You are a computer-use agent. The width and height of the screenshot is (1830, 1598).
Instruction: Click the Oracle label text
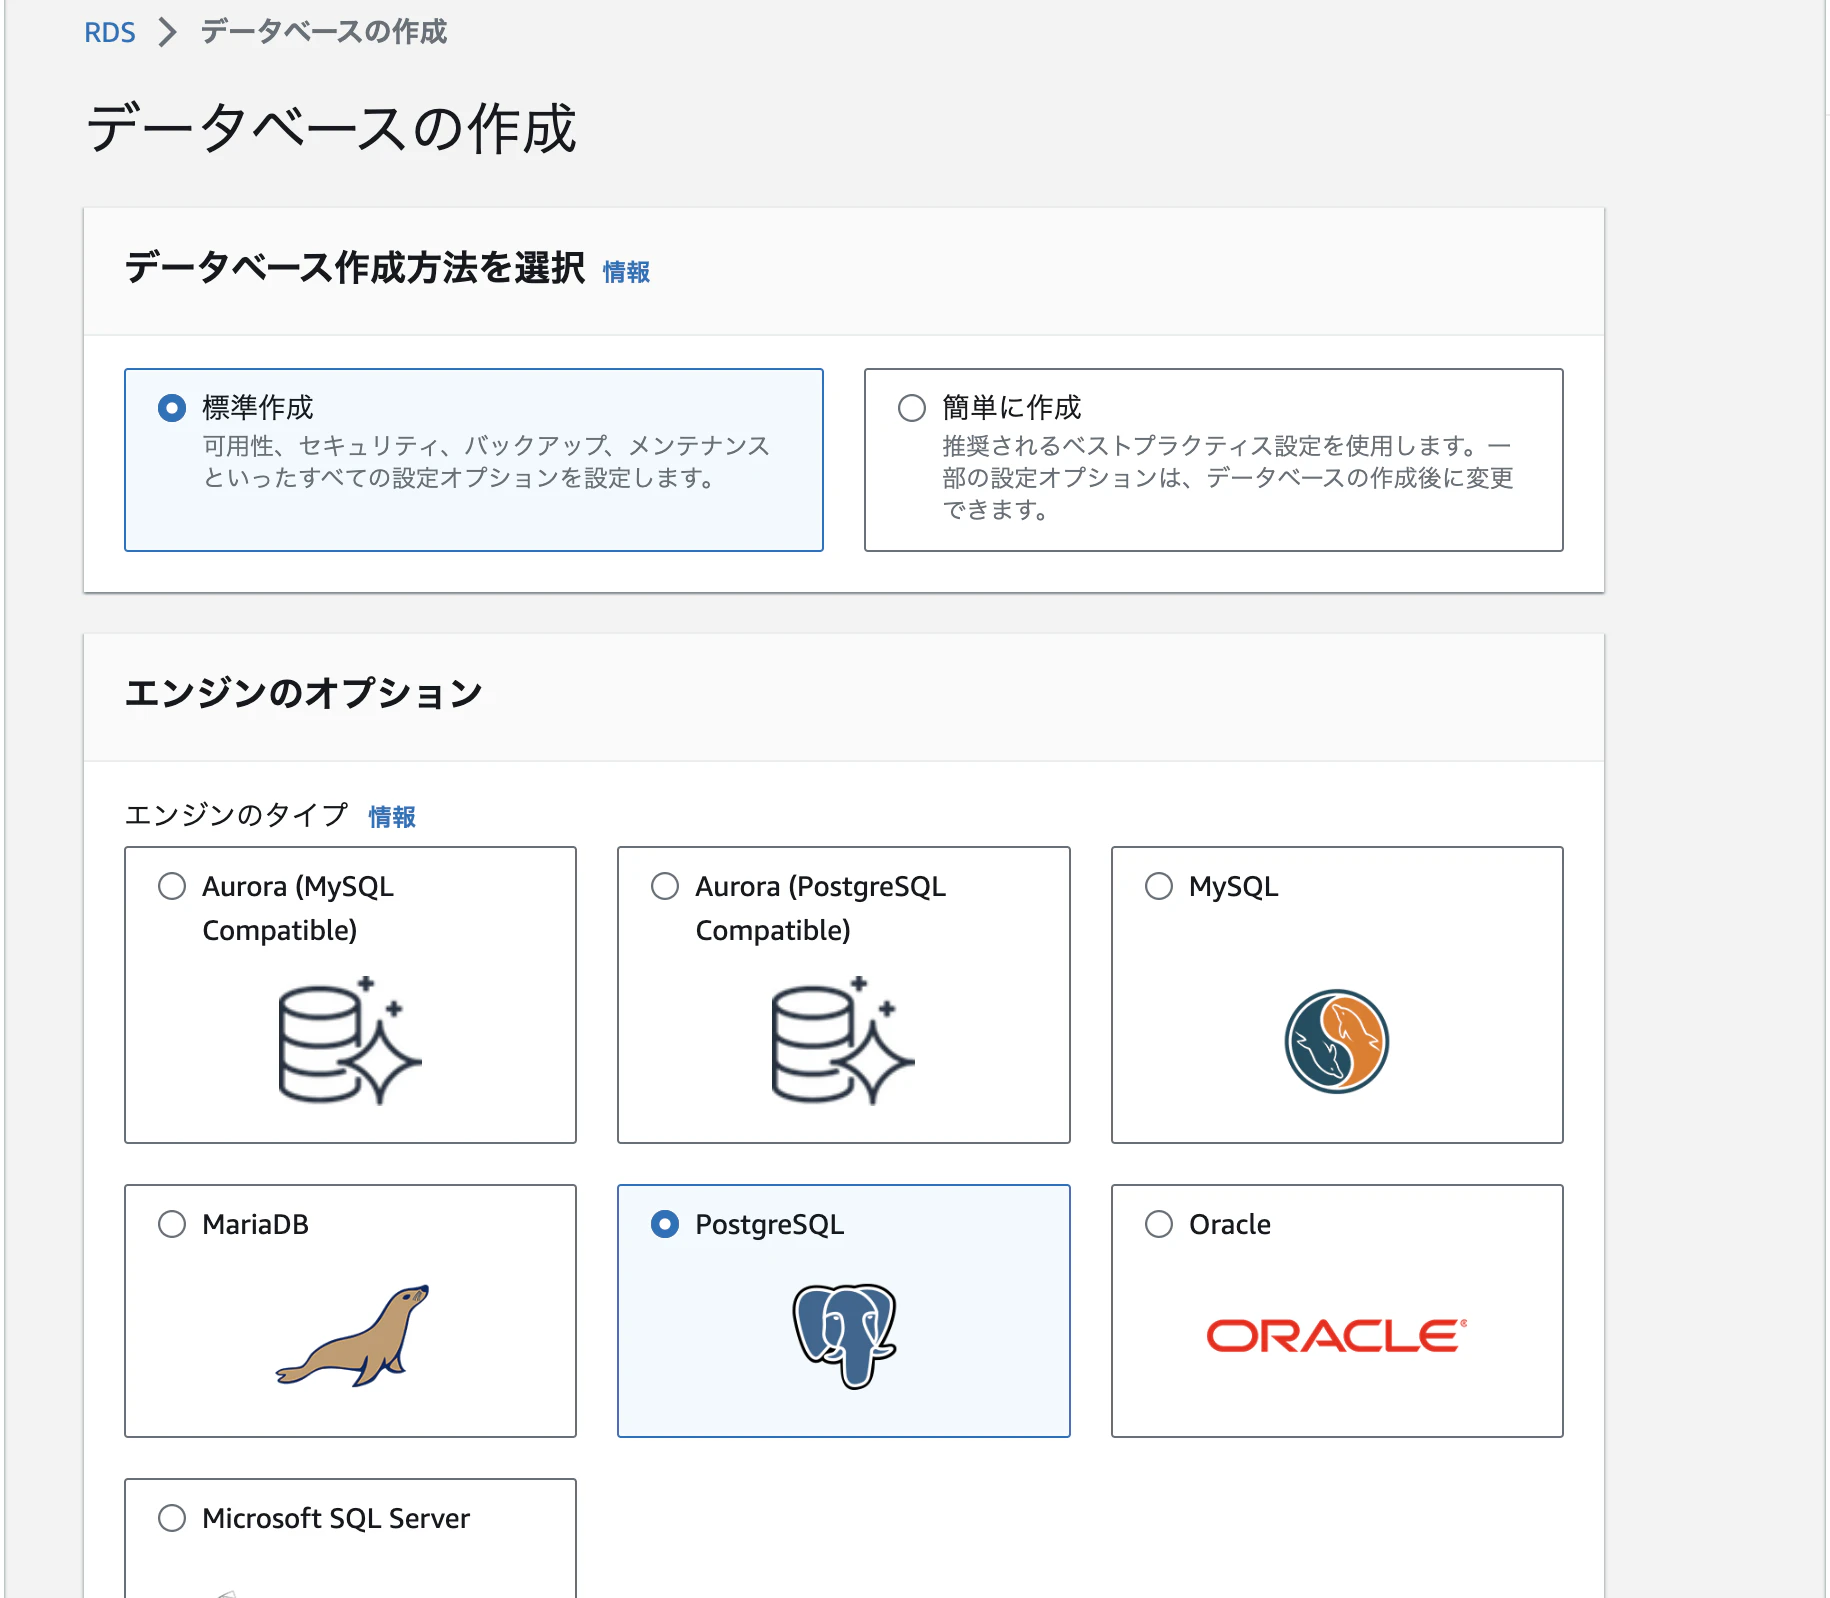pyautogui.click(x=1230, y=1224)
